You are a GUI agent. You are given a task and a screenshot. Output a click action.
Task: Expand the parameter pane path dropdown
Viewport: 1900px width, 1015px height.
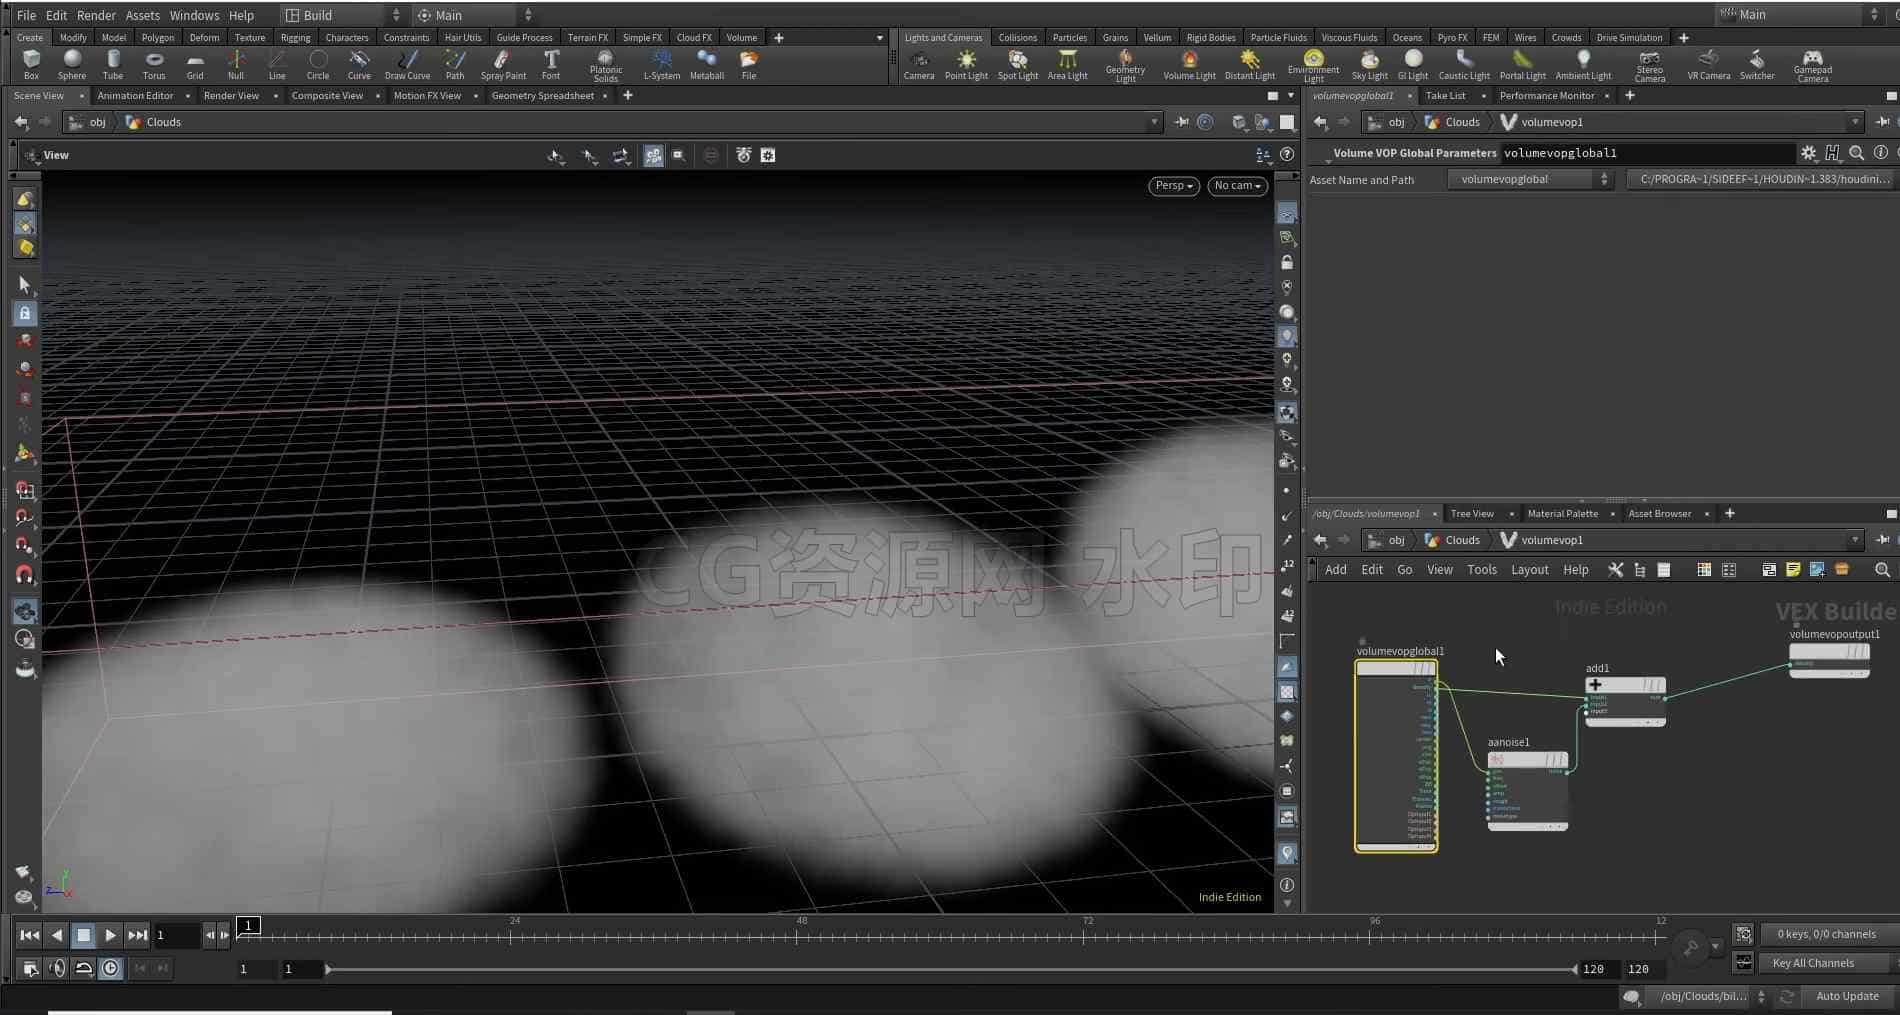[1855, 122]
